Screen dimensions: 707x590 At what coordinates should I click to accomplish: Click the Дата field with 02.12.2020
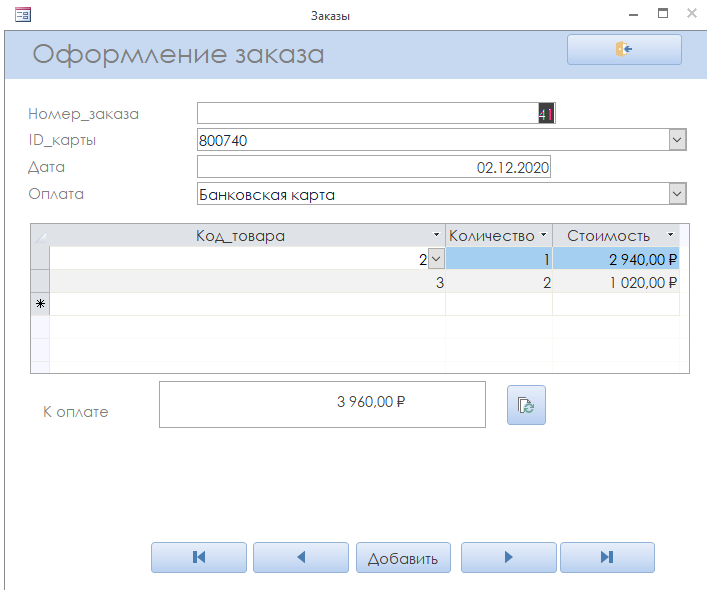pos(374,167)
